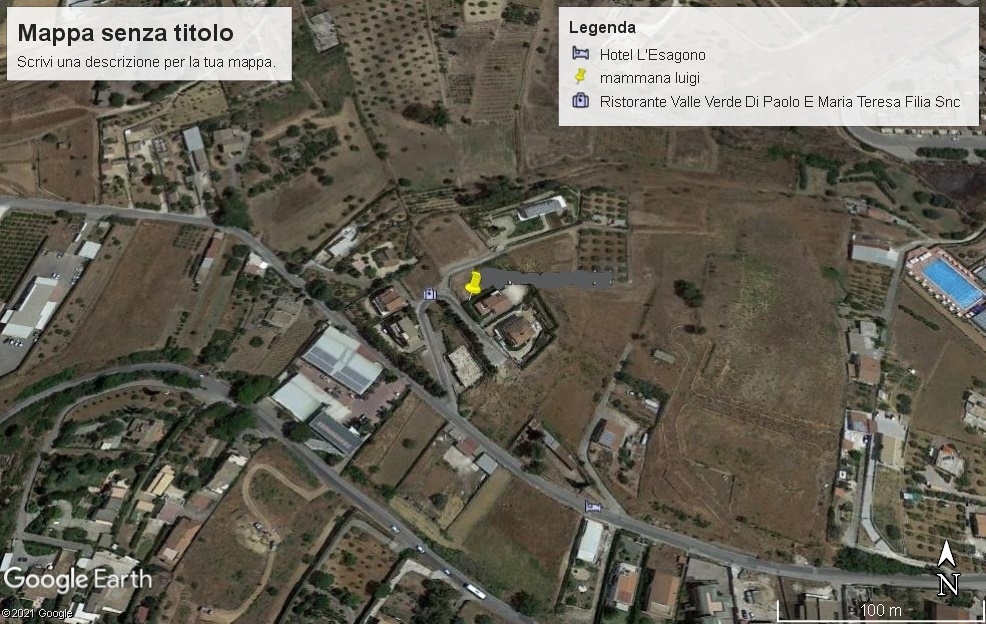986x624 pixels.
Task: Click the restaurant icon in the legend
Action: tap(580, 101)
